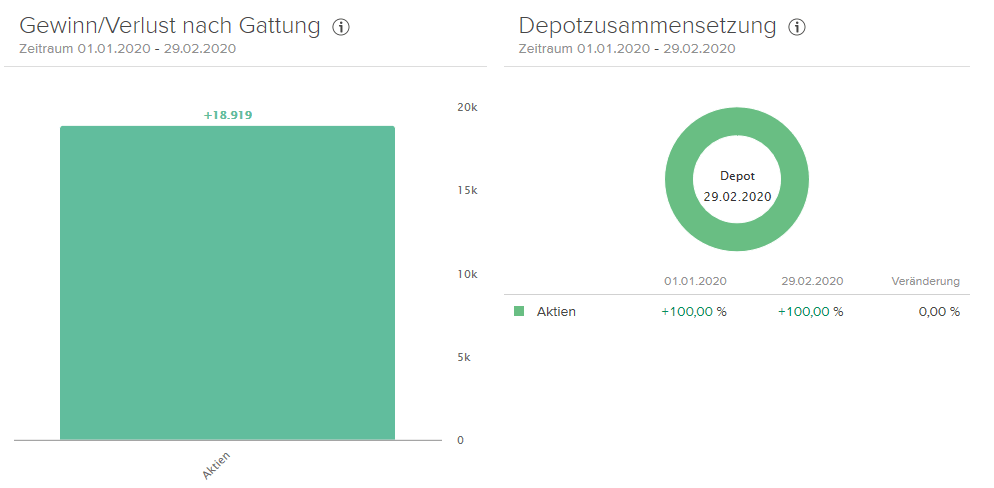The height and width of the screenshot is (488, 994).
Task: Click the +18.919 value label above bar
Action: [228, 115]
